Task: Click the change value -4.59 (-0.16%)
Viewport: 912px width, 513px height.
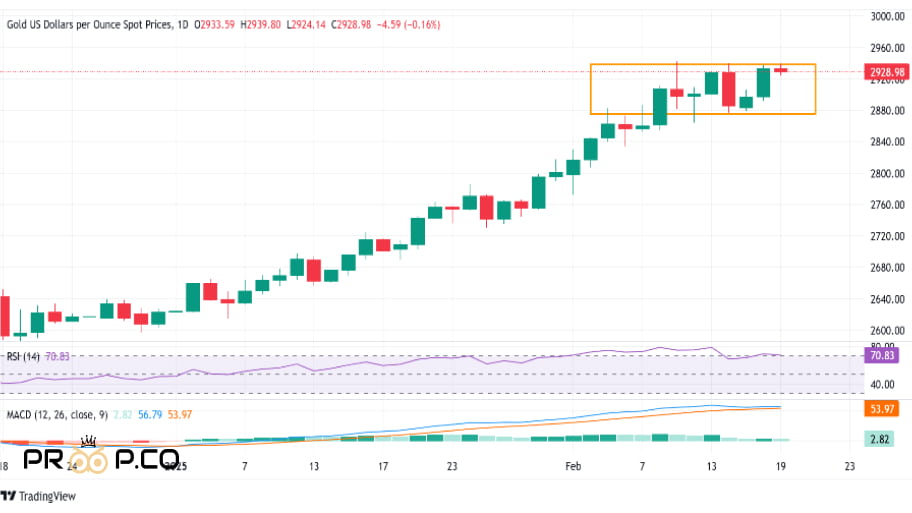Action: [x=409, y=25]
